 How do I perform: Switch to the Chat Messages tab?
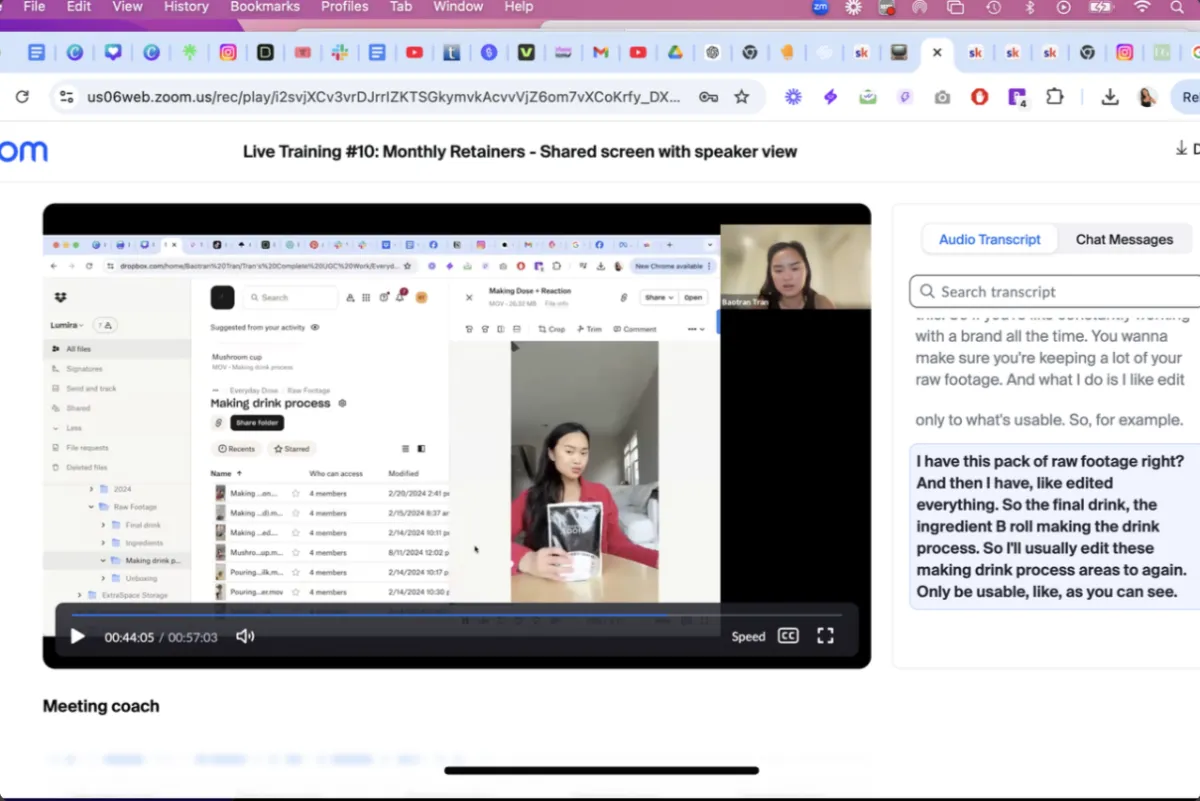click(x=1124, y=239)
